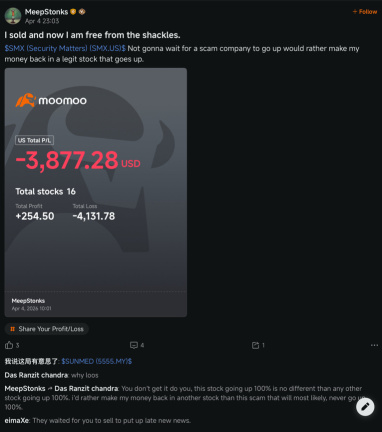The width and height of the screenshot is (382, 432).
Task: Open the $SMX Security Matters stock link
Action: coord(65,48)
